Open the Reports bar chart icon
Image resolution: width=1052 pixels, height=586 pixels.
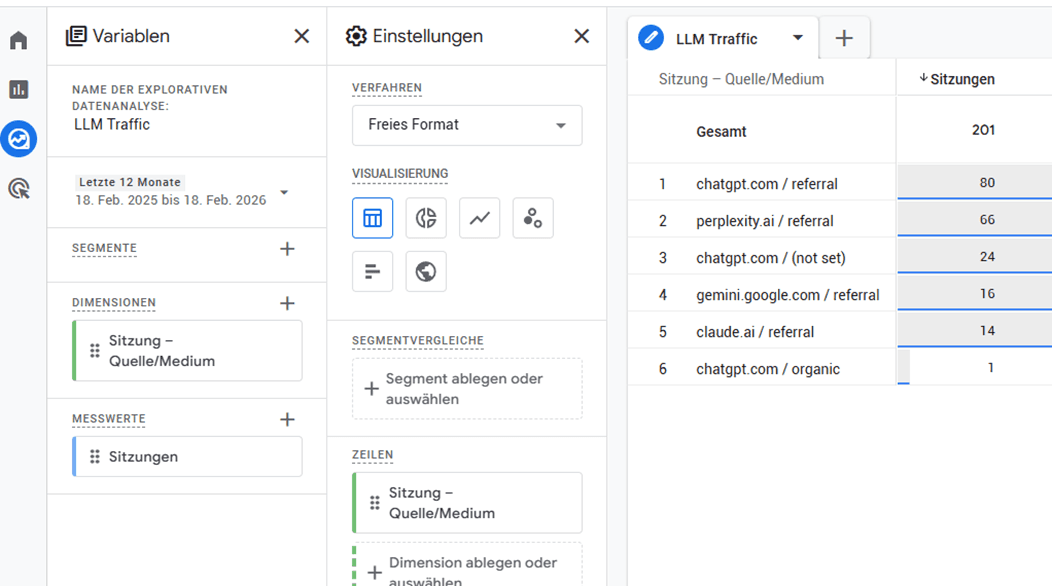pyautogui.click(x=19, y=89)
